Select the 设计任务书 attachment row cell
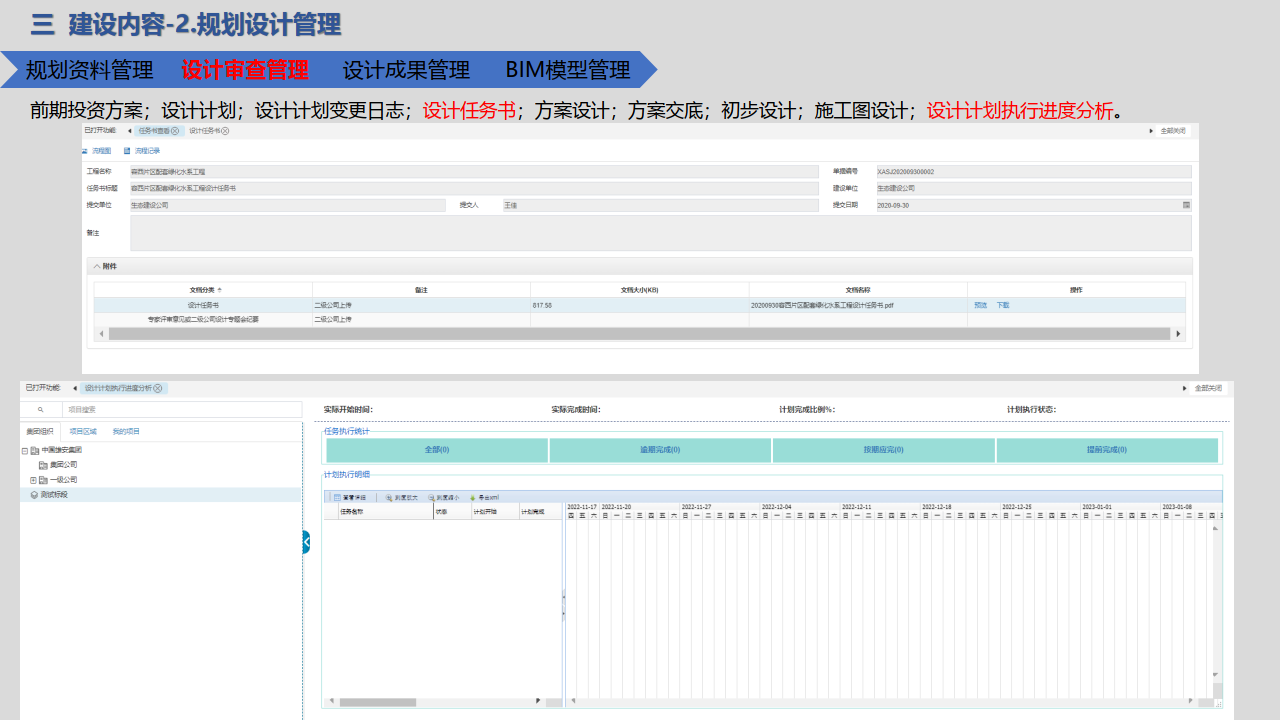This screenshot has height=720, width=1280. pos(203,305)
